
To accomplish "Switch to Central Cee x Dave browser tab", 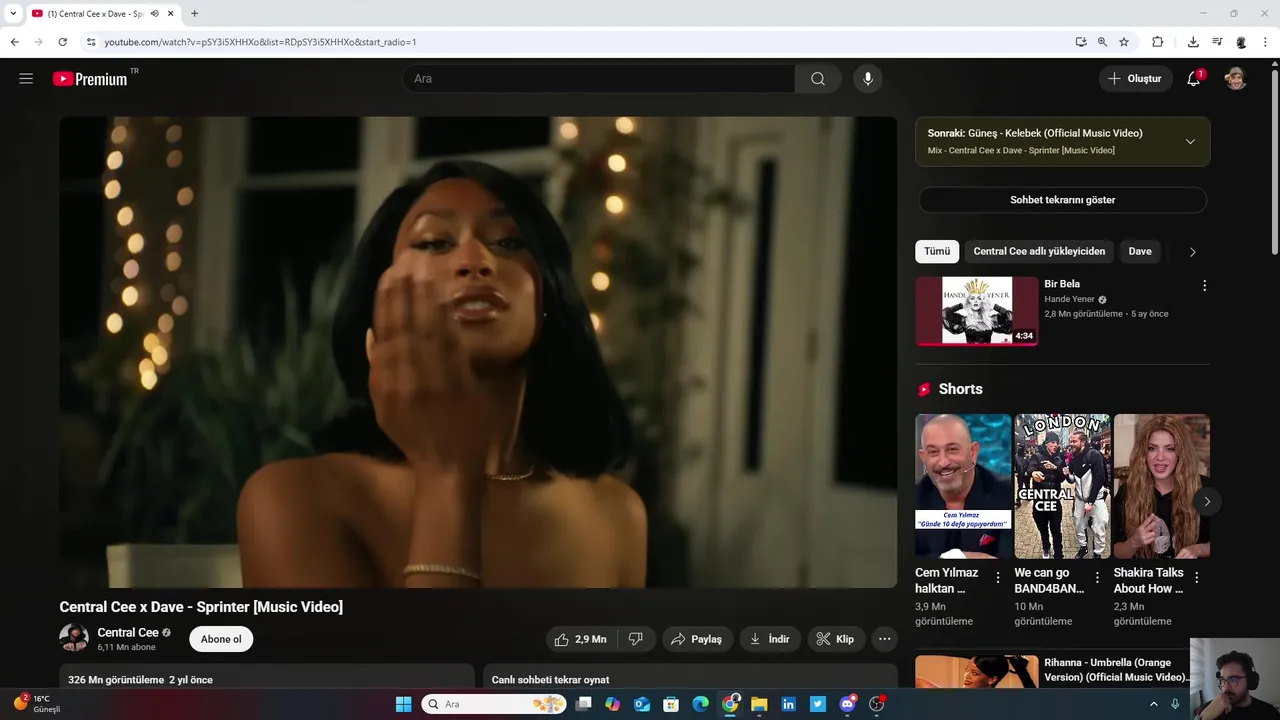I will [x=95, y=14].
